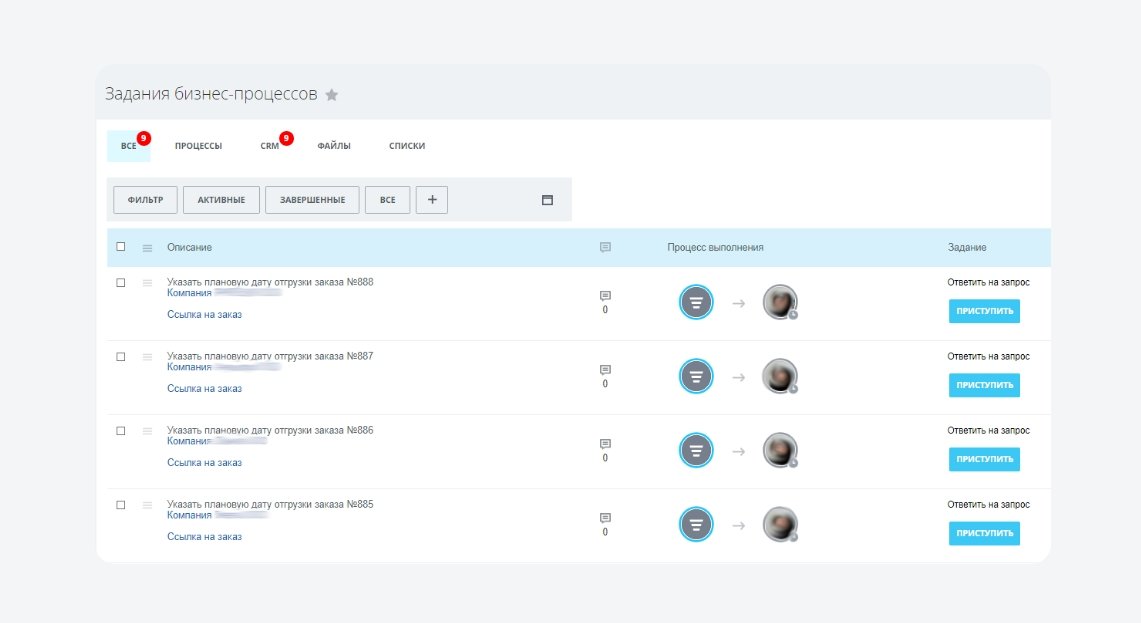Click ПРИСТУПИТЬ for order №885
Image resolution: width=1141 pixels, height=623 pixels.
pos(985,534)
